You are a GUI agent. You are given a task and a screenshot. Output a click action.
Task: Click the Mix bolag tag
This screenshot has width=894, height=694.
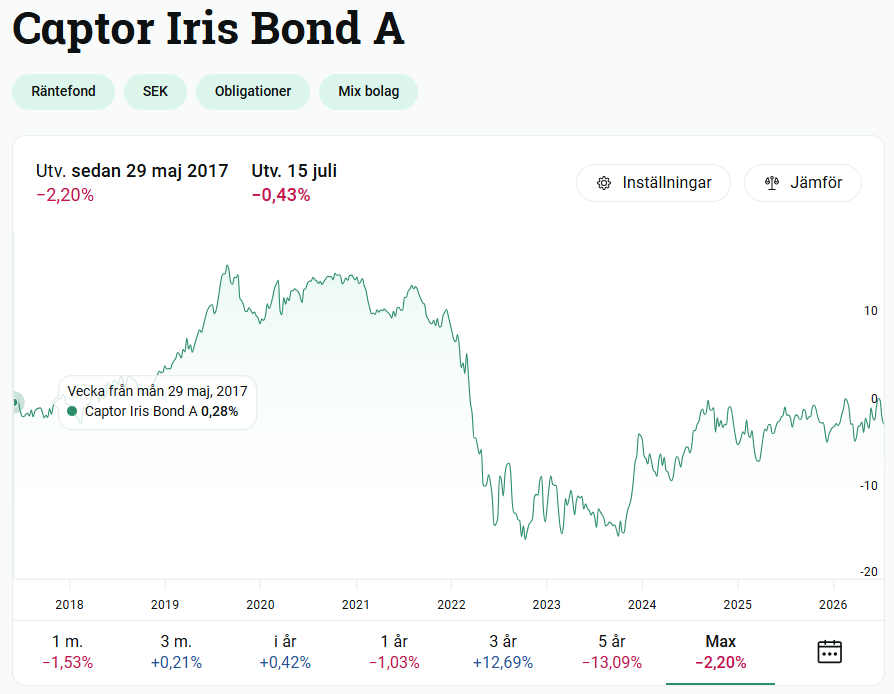(368, 92)
